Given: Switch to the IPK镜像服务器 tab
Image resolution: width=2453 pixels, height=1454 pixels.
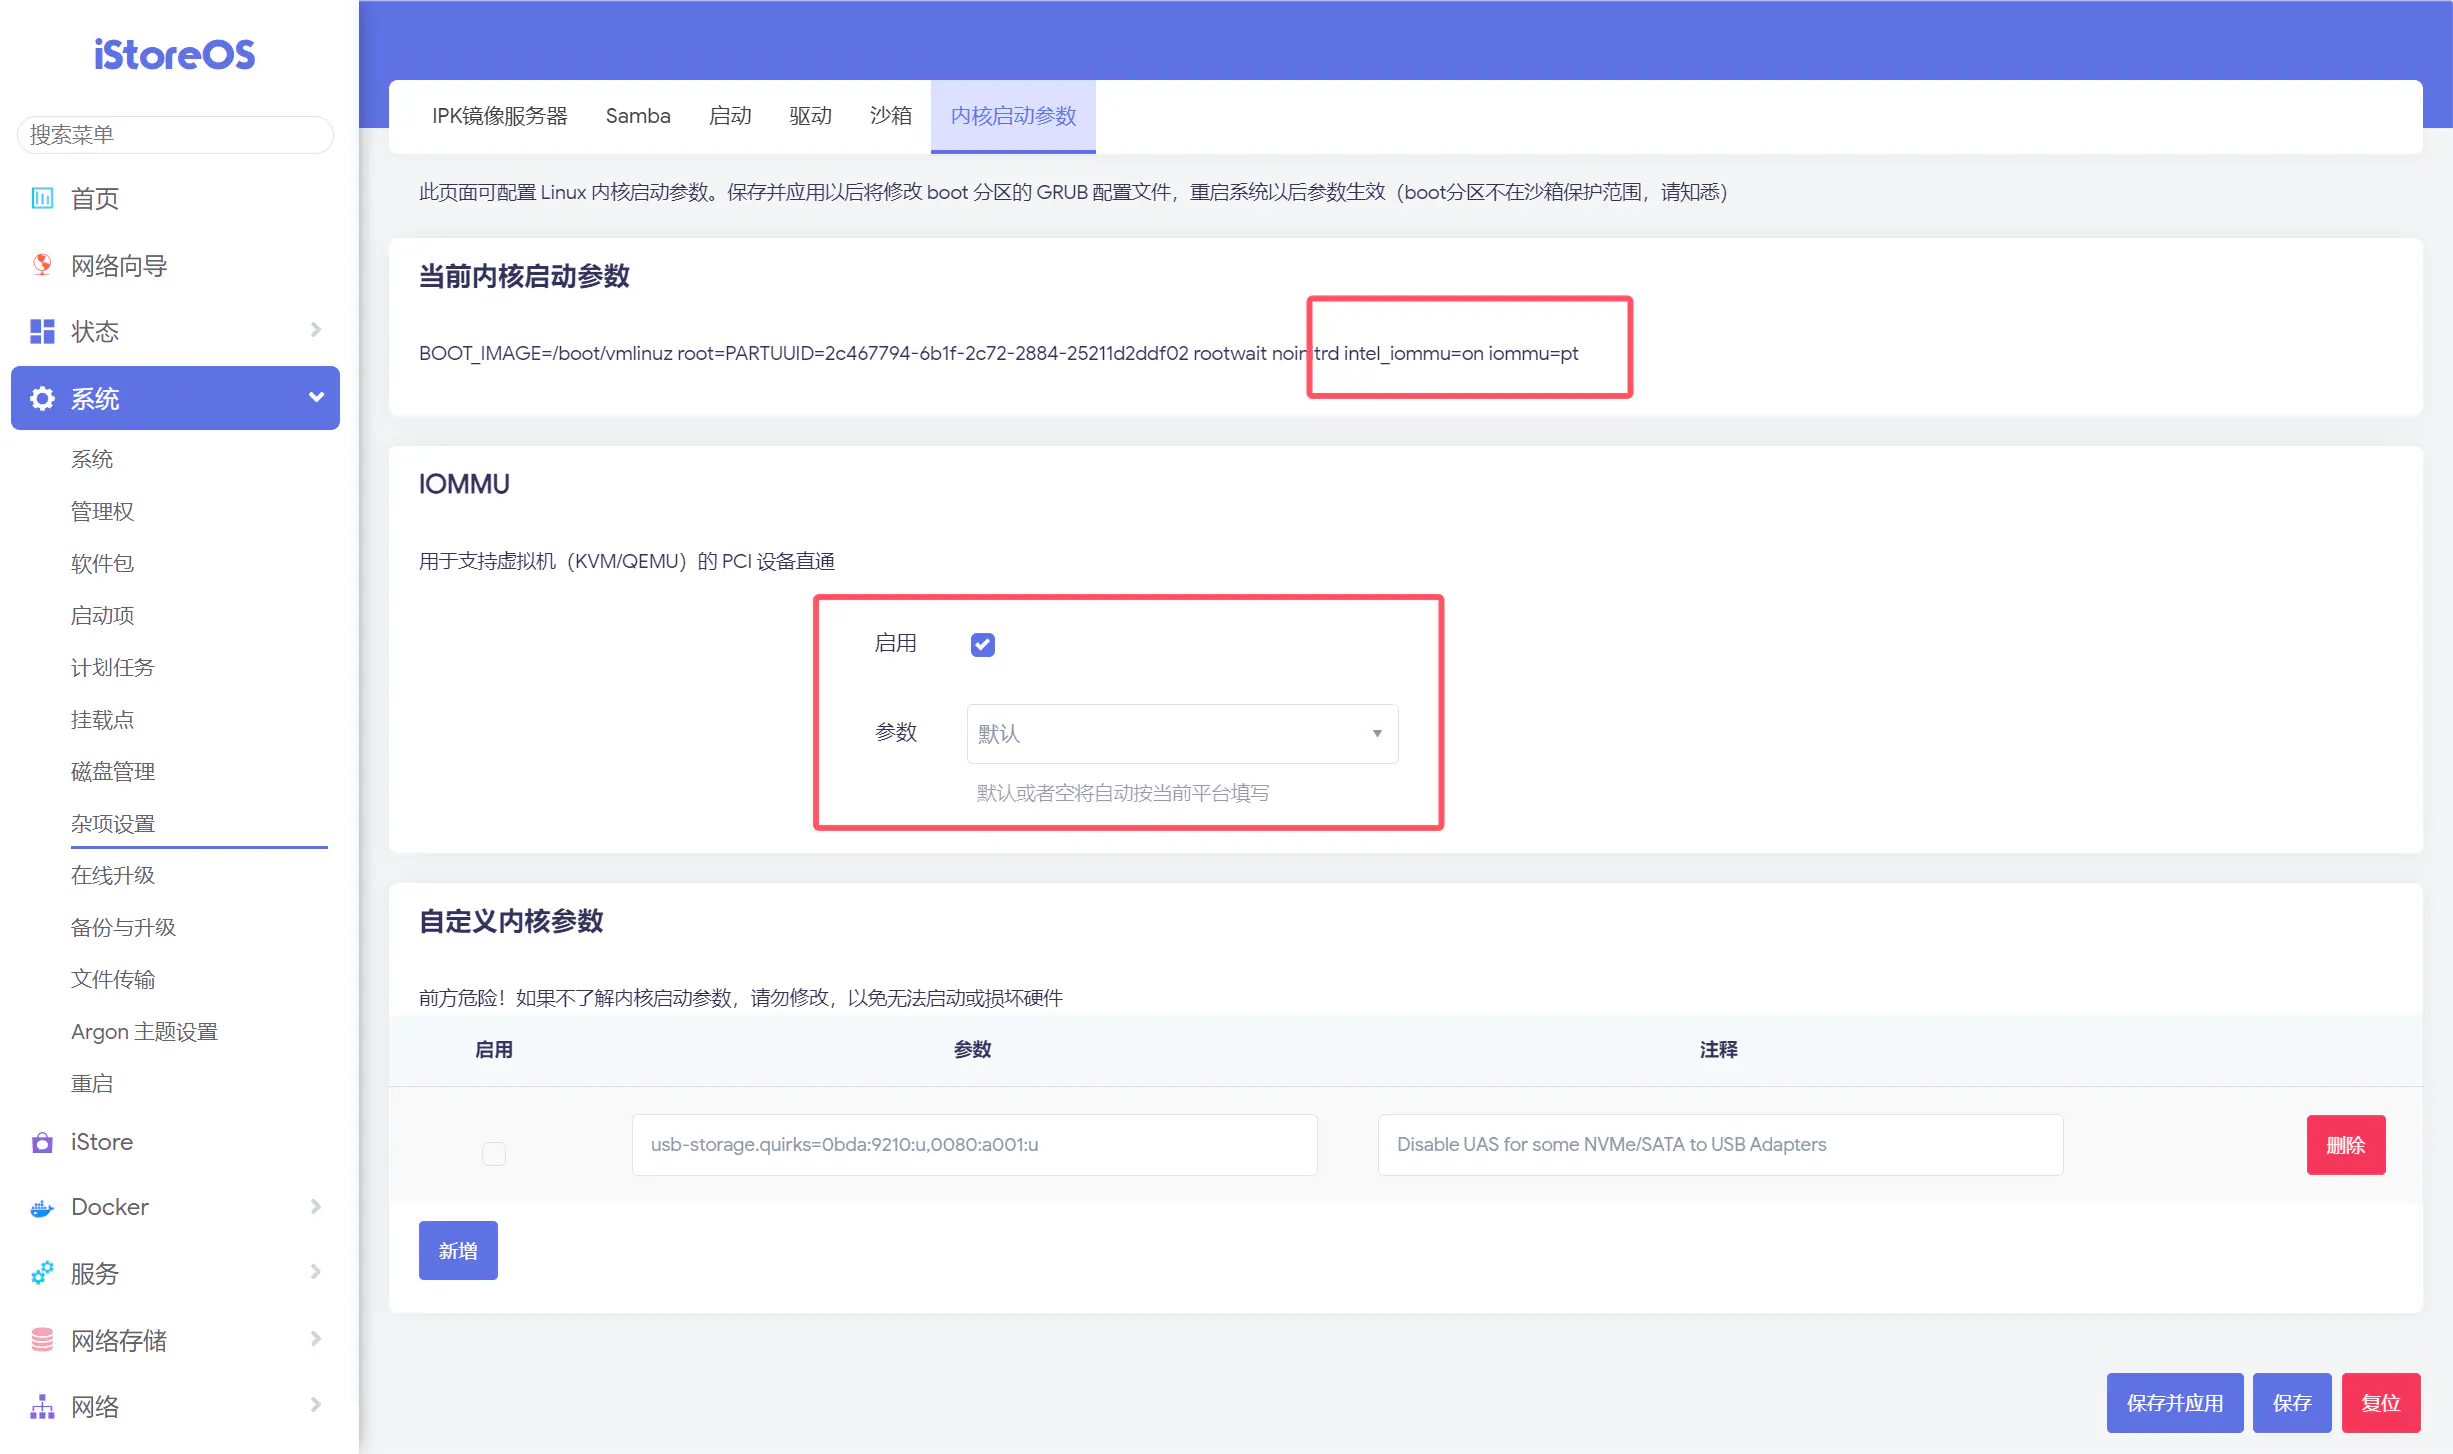Looking at the screenshot, I should click(x=499, y=116).
